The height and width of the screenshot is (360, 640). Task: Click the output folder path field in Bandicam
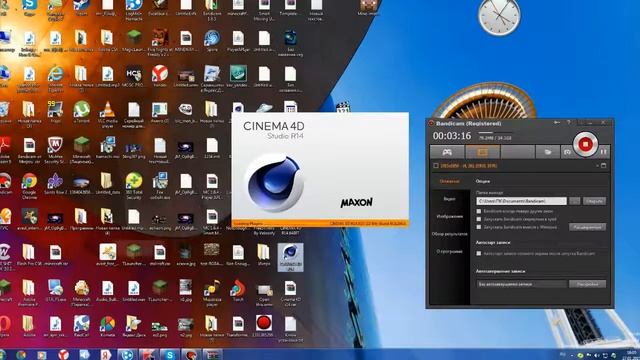[521, 201]
